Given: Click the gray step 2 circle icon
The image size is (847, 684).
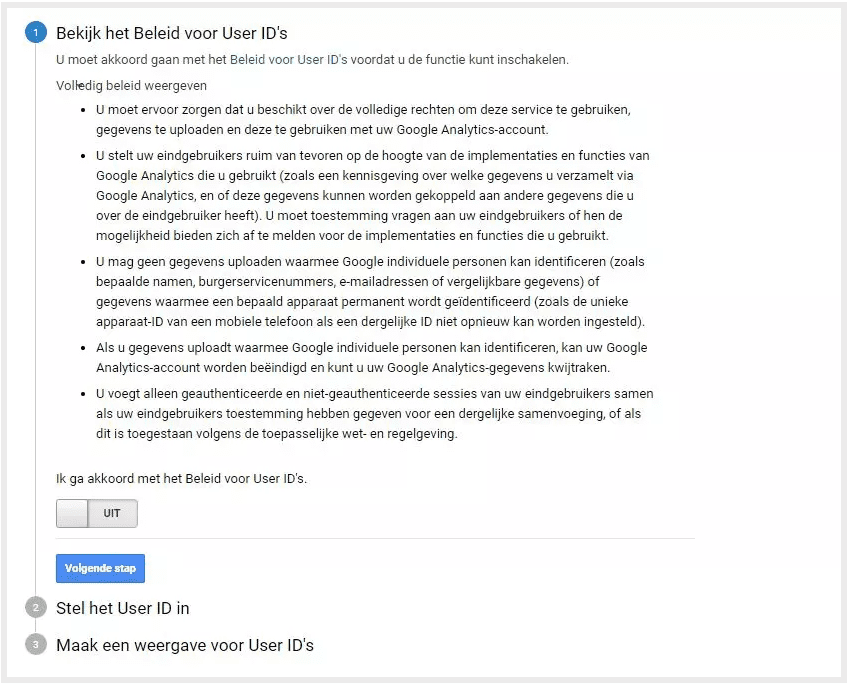Looking at the screenshot, I should (36, 608).
